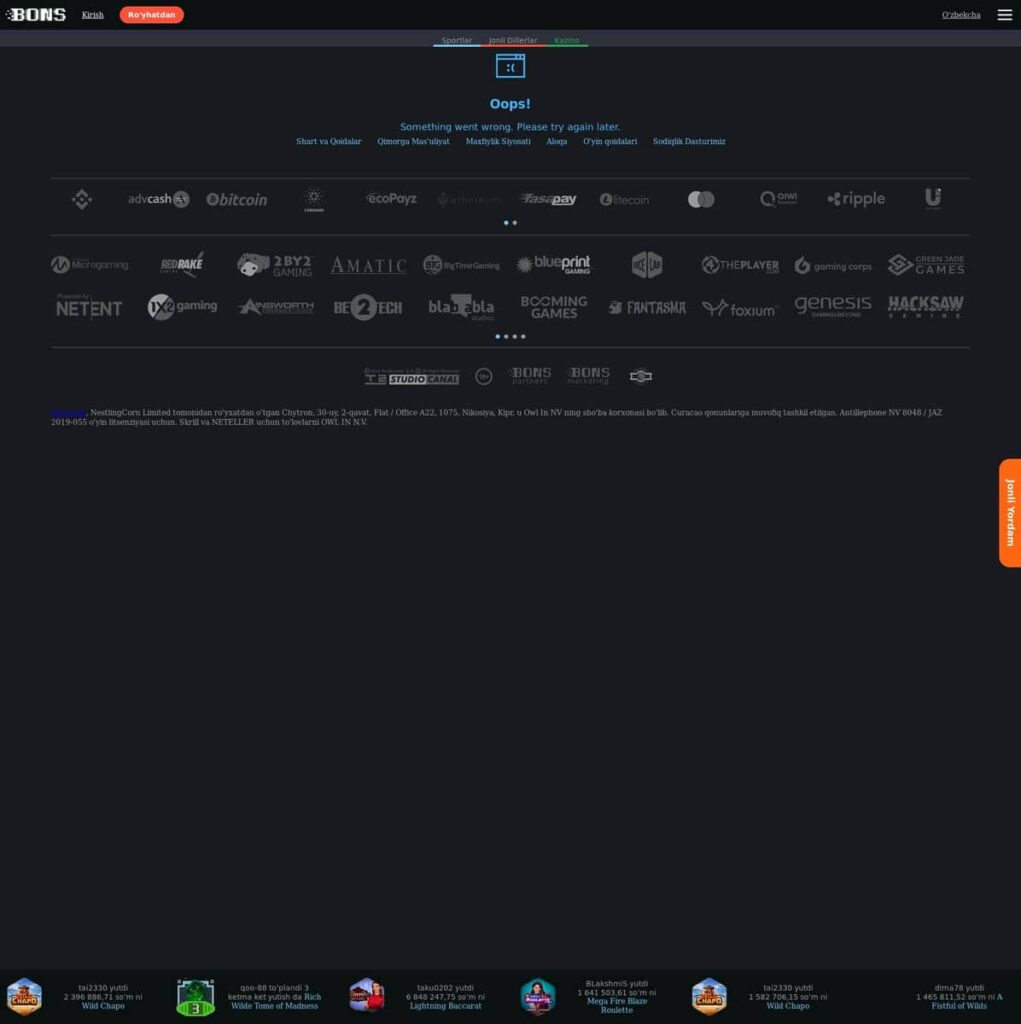Viewport: 1021px width, 1024px height.
Task: Click the BONS logo in header
Action: coord(36,14)
